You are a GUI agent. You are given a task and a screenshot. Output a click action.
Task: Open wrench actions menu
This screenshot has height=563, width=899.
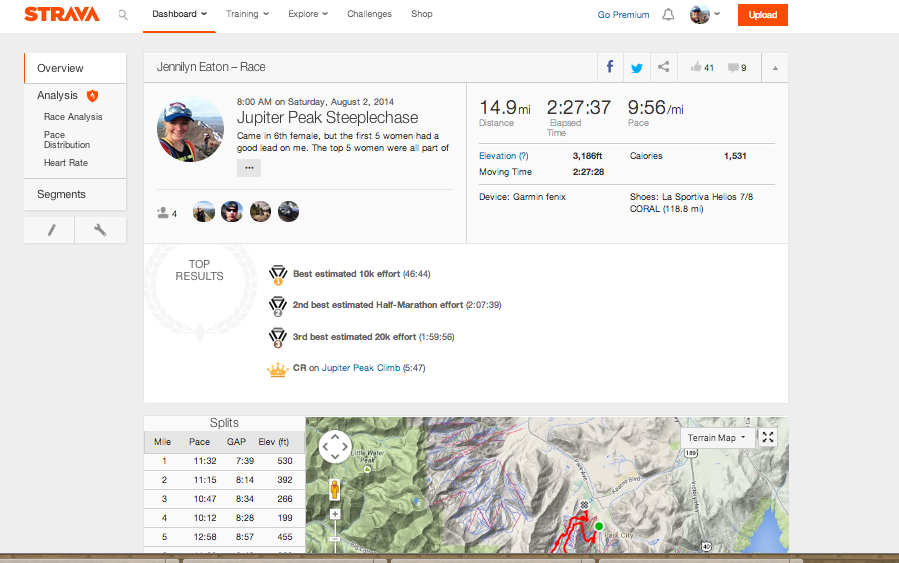(100, 230)
